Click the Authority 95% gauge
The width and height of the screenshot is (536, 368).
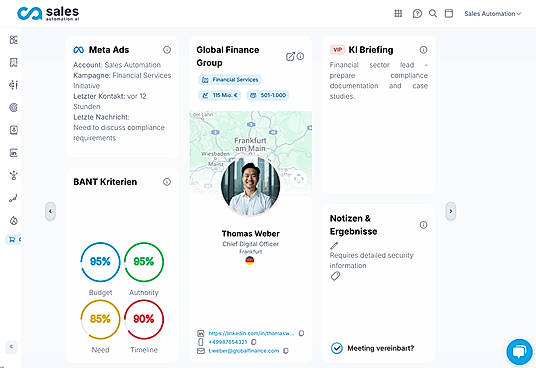point(144,262)
